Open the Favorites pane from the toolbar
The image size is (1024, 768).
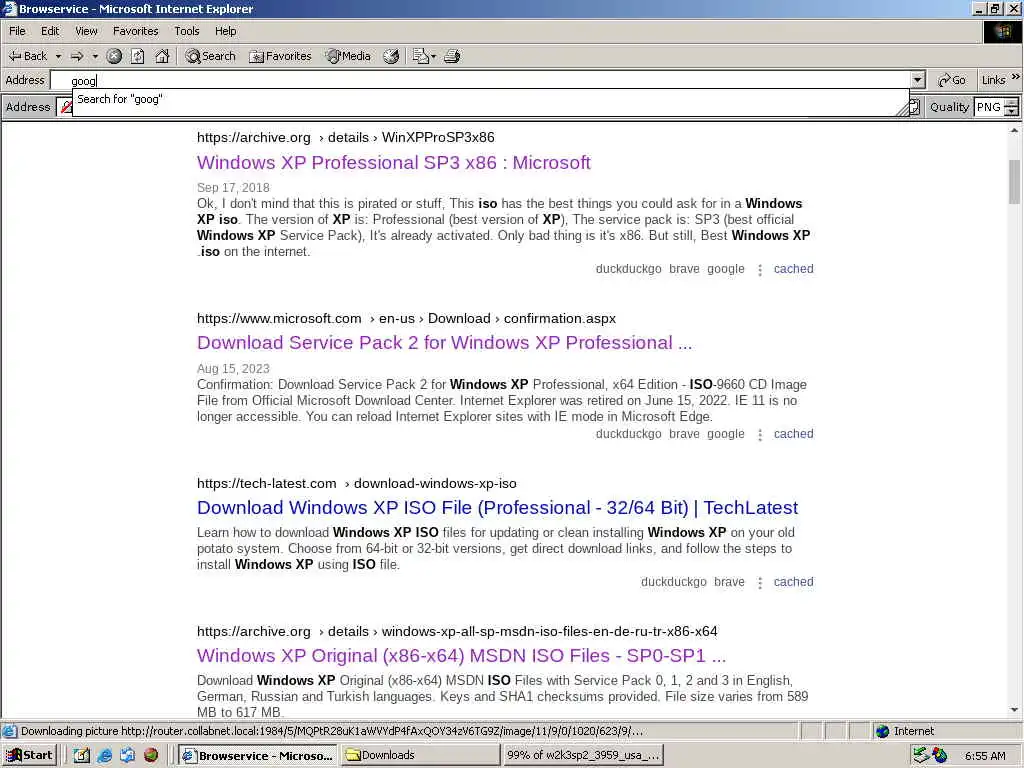[280, 56]
